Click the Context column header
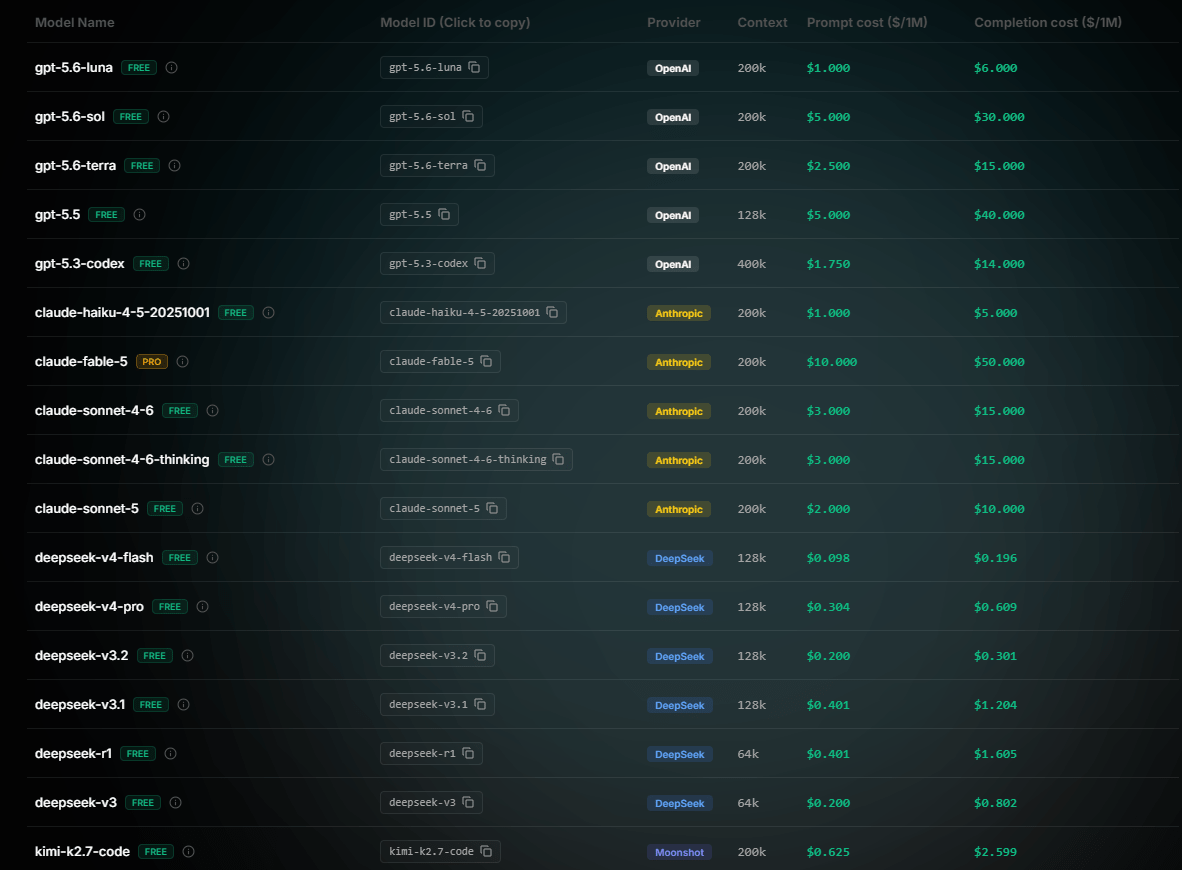 [762, 23]
